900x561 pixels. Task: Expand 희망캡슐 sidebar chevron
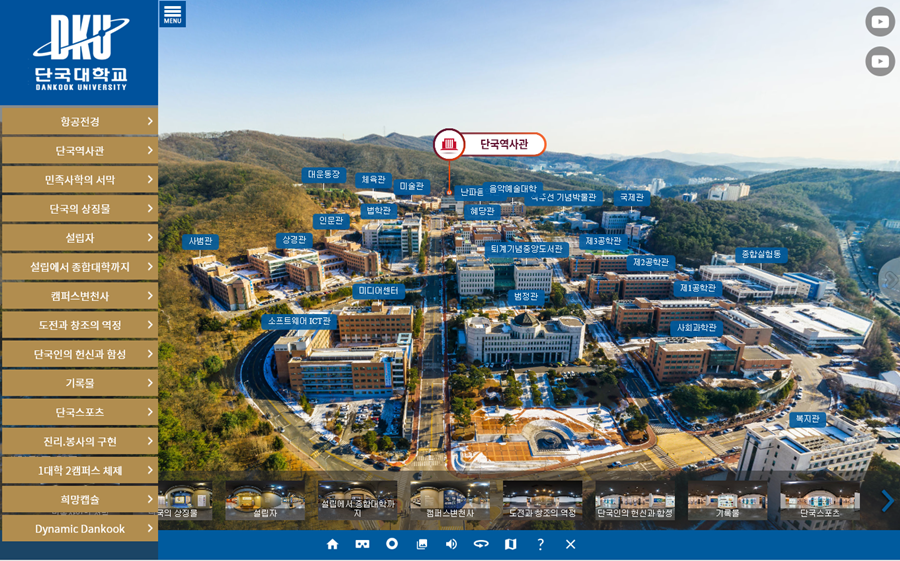tap(150, 500)
